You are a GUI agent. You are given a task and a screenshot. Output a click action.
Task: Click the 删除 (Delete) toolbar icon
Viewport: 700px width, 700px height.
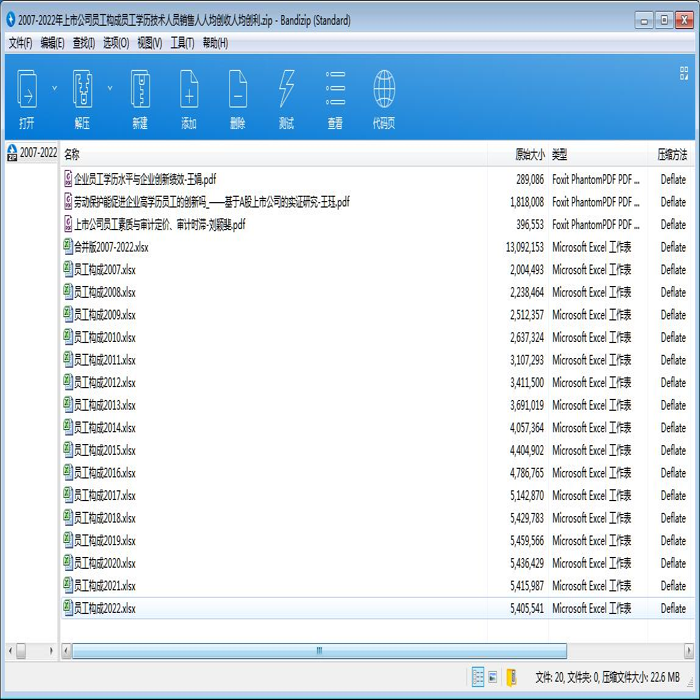[238, 99]
